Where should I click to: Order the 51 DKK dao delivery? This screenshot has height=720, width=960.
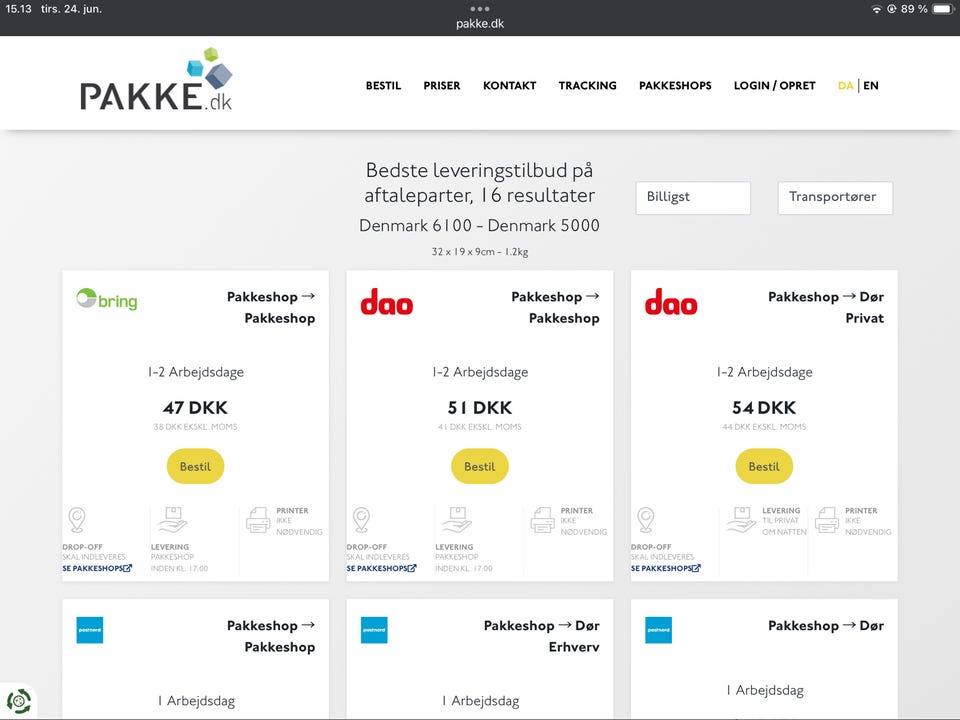coord(479,467)
